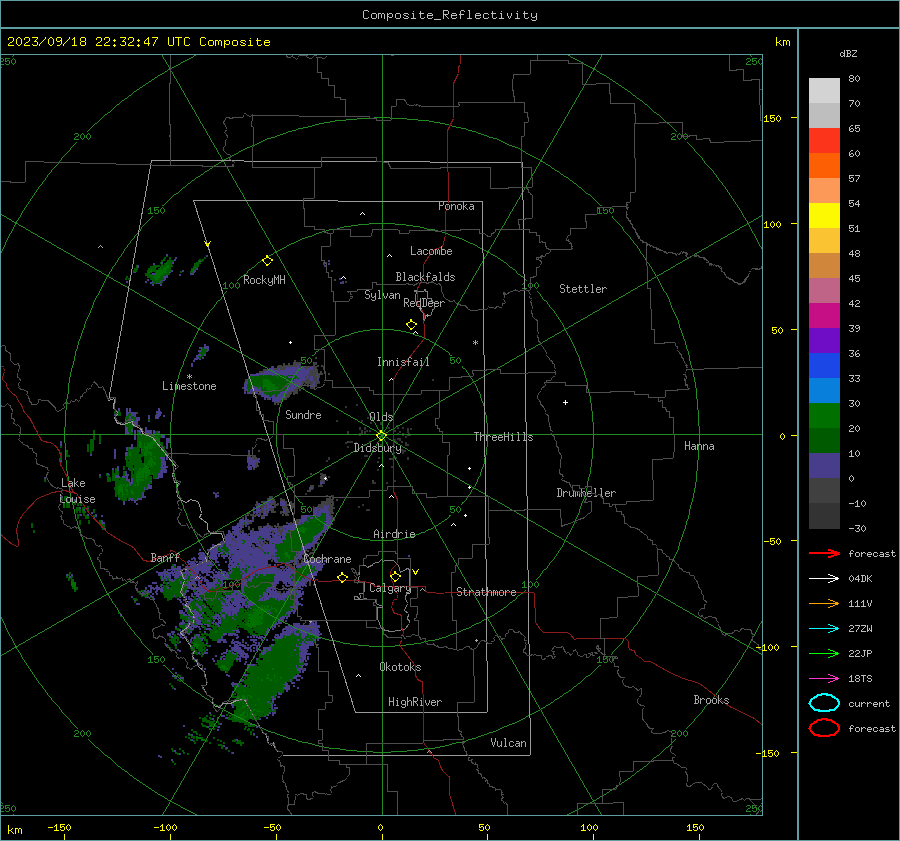Click the yellow diamond marker right of Cochrane
The height and width of the screenshot is (841, 900).
pos(343,577)
